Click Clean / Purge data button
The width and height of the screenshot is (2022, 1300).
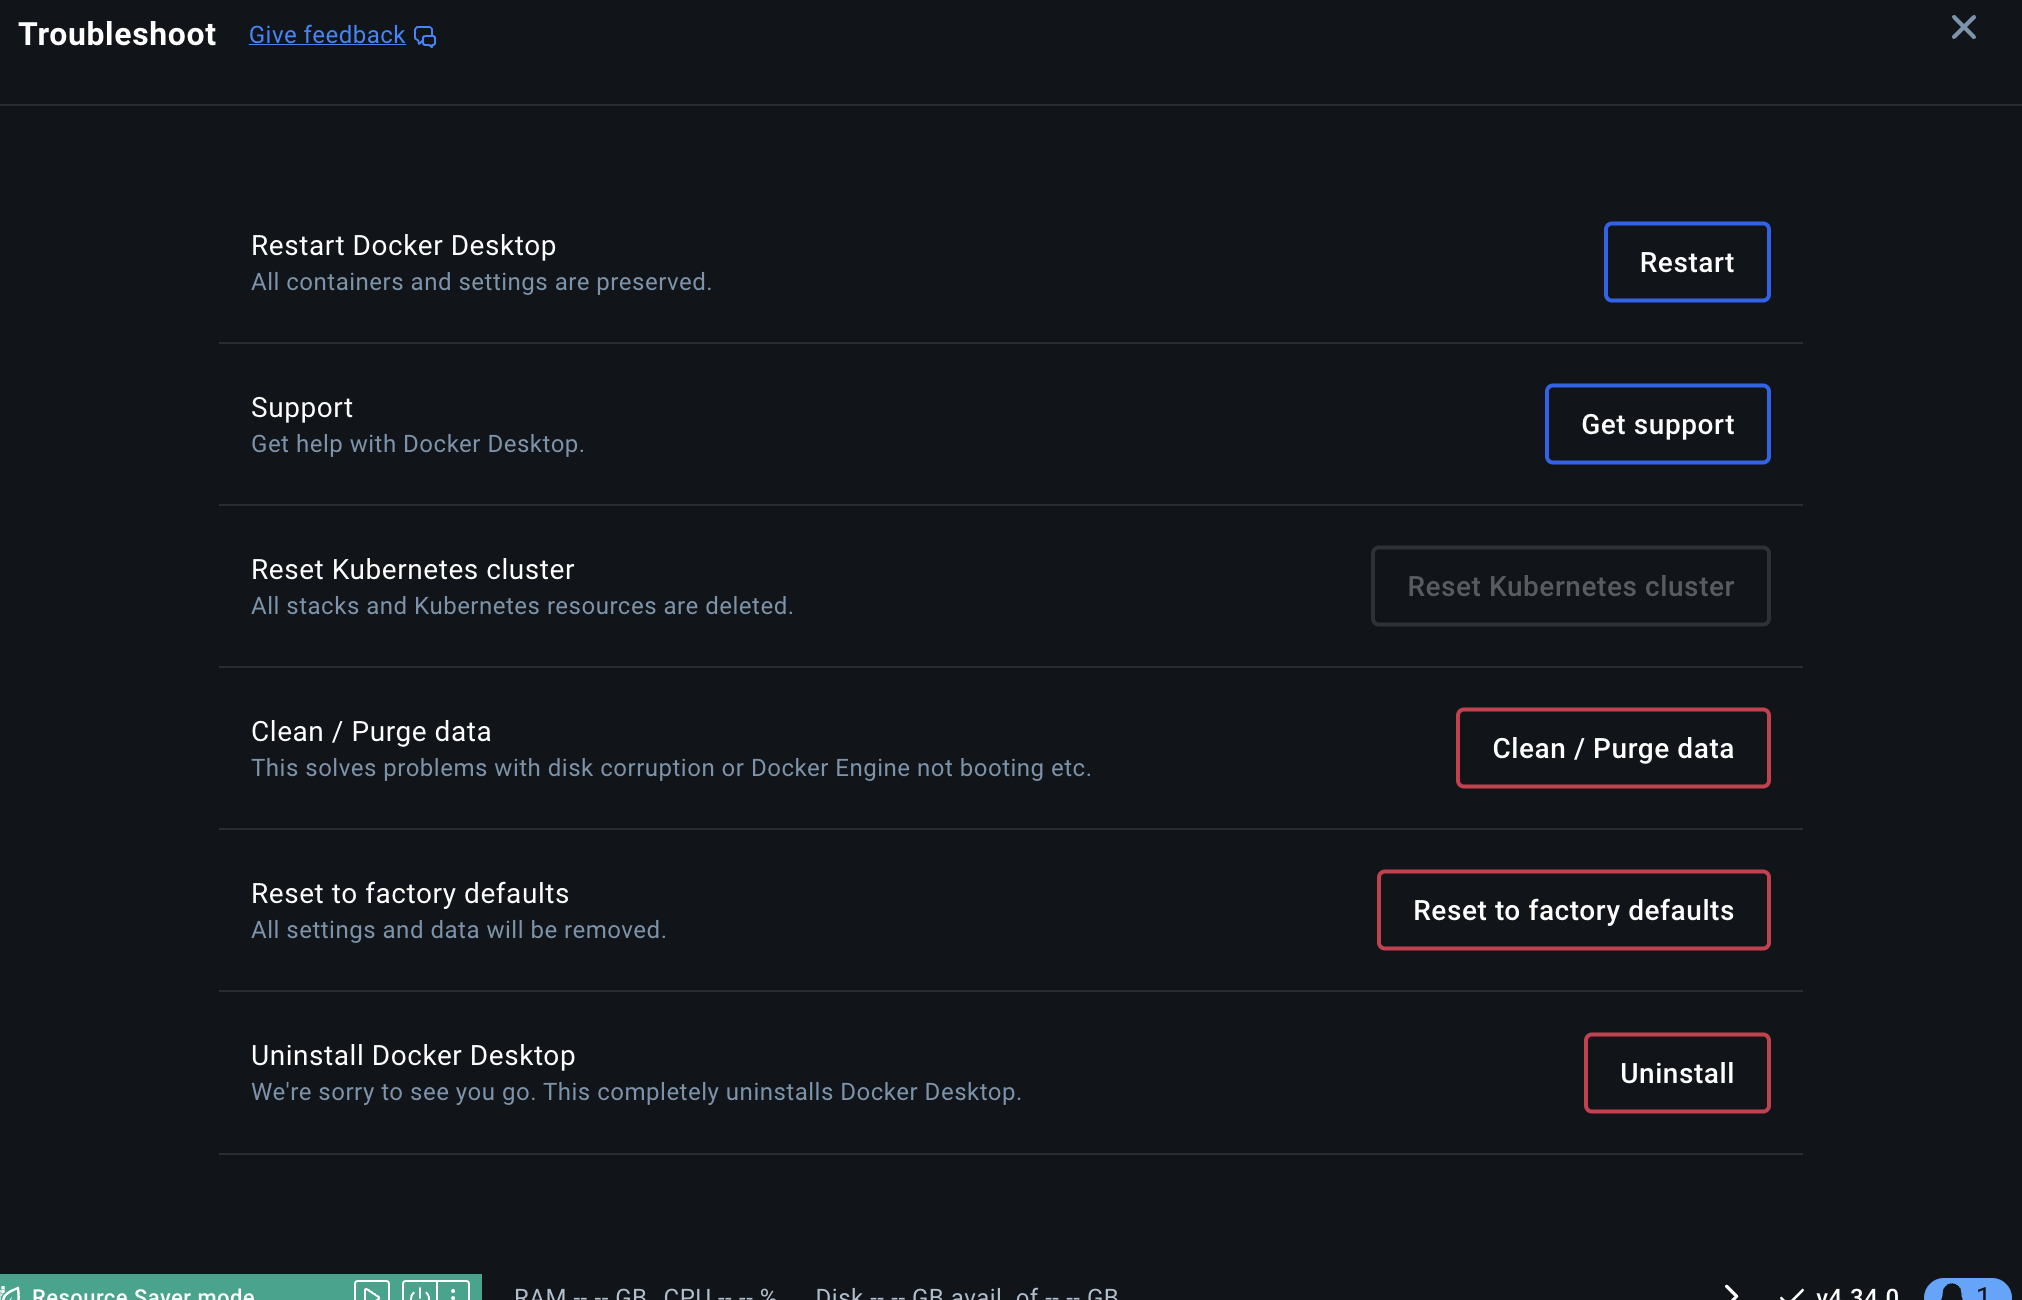1613,748
